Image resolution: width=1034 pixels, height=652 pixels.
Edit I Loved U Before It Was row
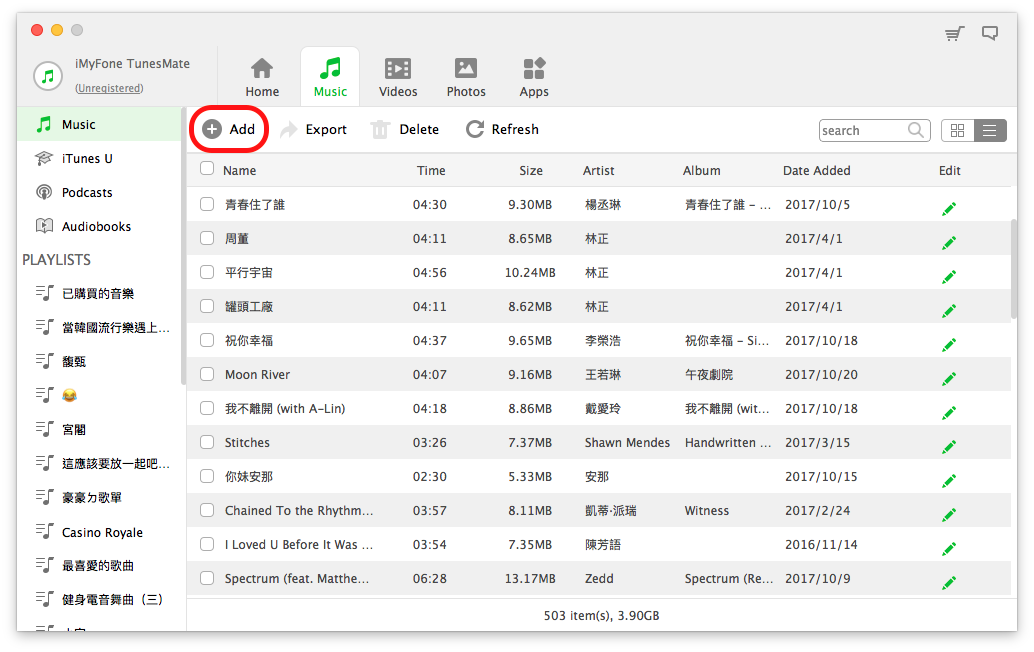[949, 548]
